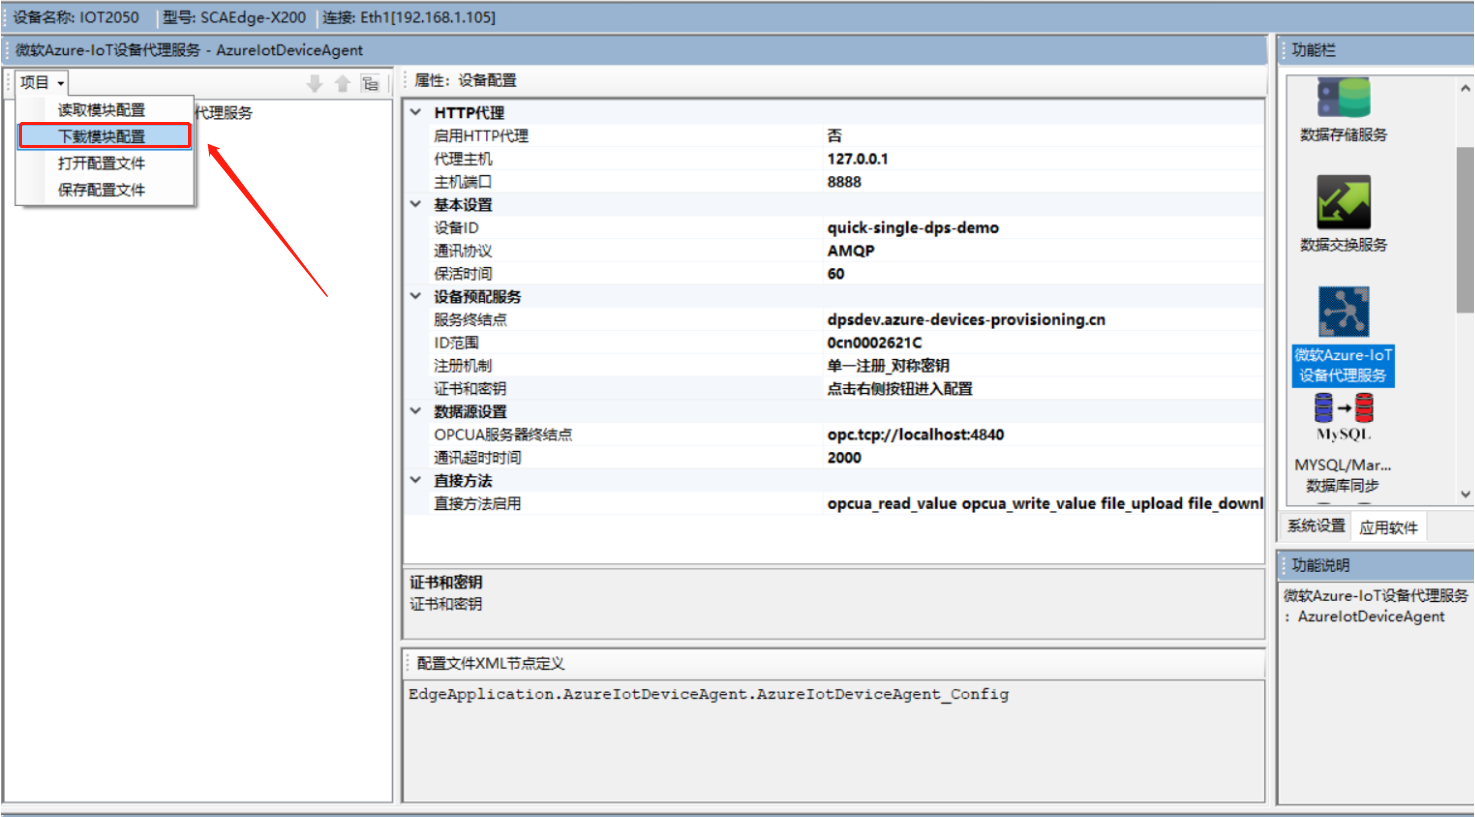Collapse the 基本设置 section
The width and height of the screenshot is (1475, 817).
click(x=416, y=204)
